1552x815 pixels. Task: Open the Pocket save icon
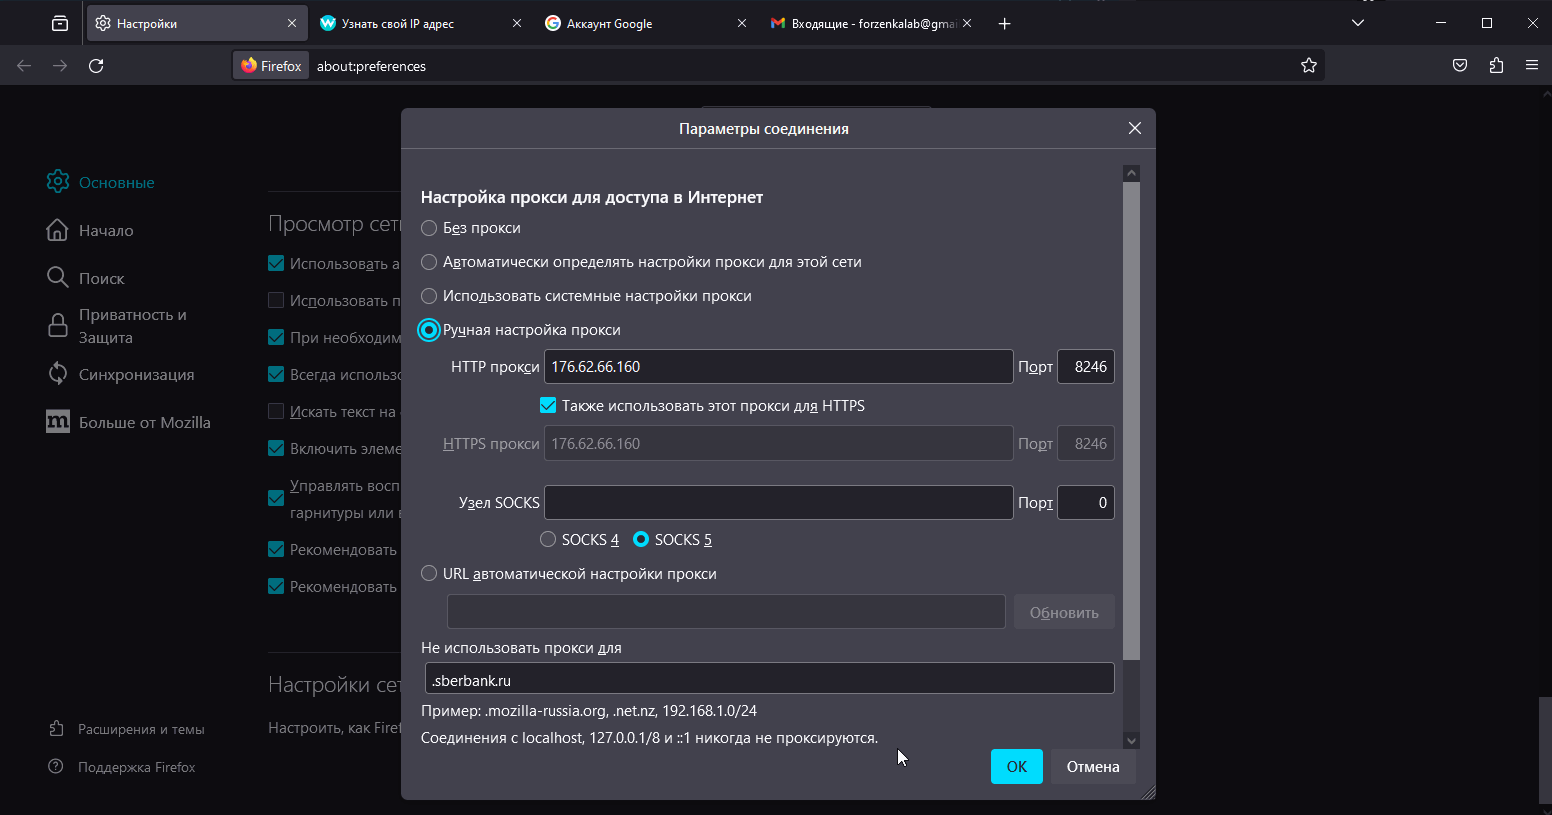point(1460,66)
